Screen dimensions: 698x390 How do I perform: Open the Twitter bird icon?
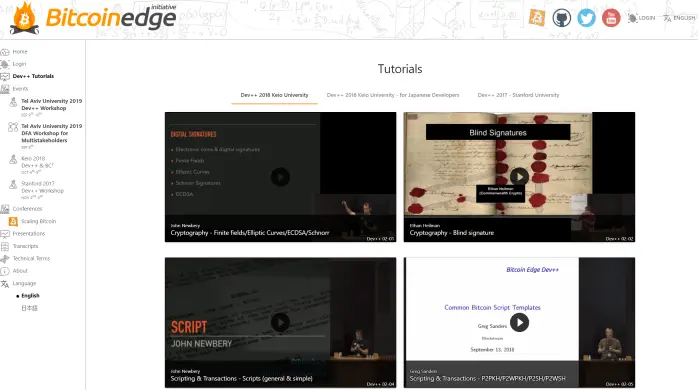click(586, 18)
